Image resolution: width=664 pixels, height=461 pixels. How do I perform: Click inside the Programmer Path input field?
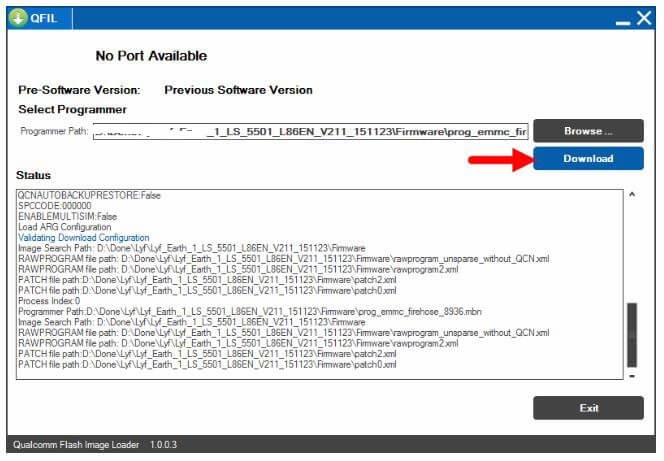click(x=310, y=132)
